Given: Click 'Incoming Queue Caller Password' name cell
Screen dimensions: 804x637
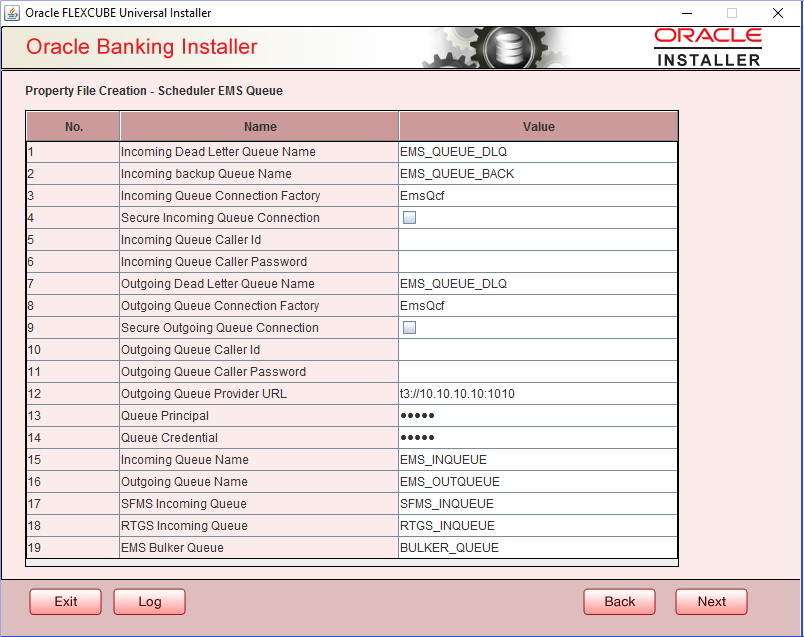Looking at the screenshot, I should pyautogui.click(x=259, y=262).
